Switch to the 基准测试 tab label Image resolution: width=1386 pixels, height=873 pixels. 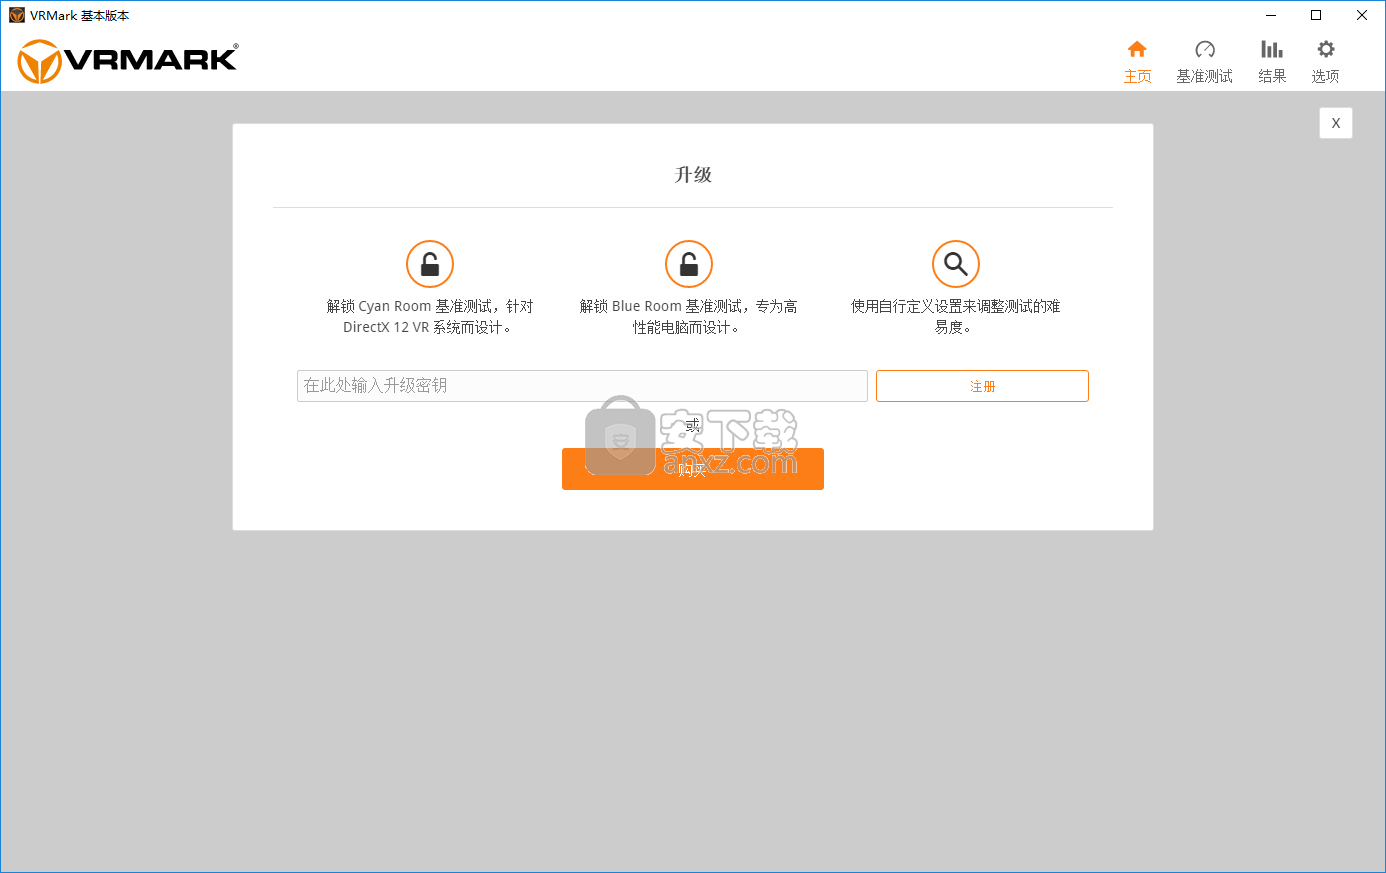coord(1204,76)
